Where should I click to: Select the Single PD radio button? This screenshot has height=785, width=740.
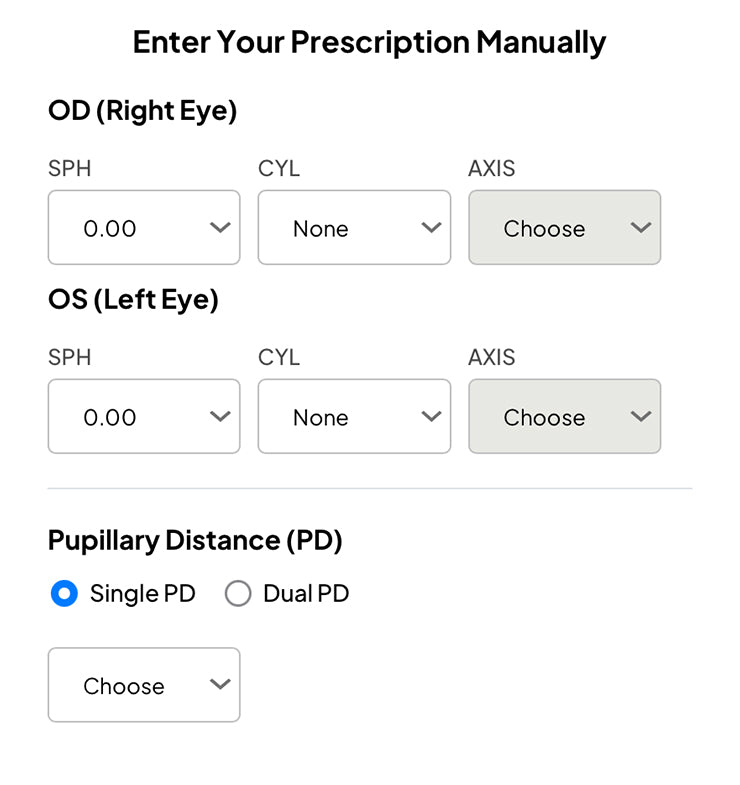(64, 594)
